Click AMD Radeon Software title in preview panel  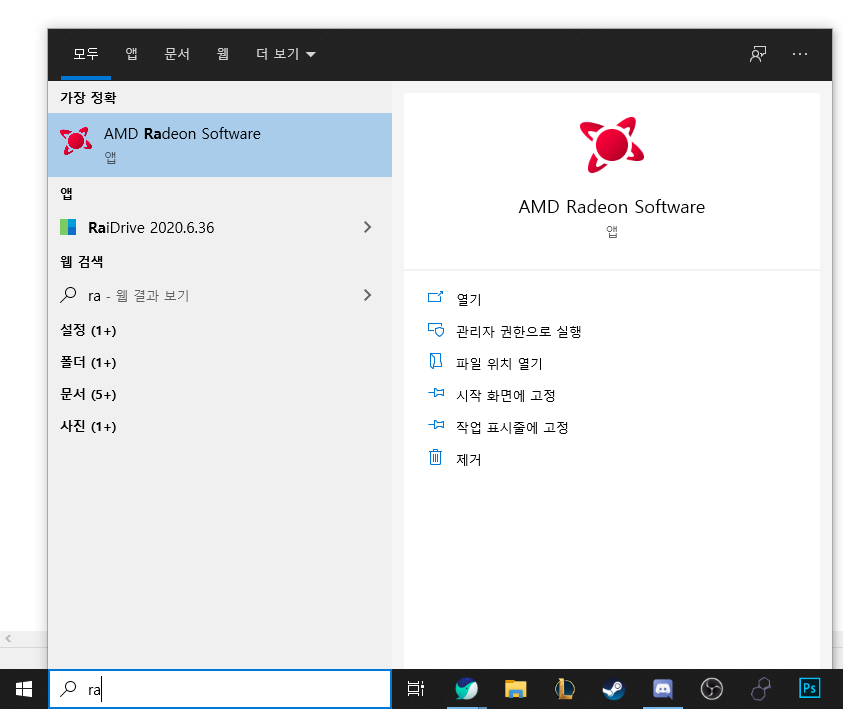tap(612, 207)
